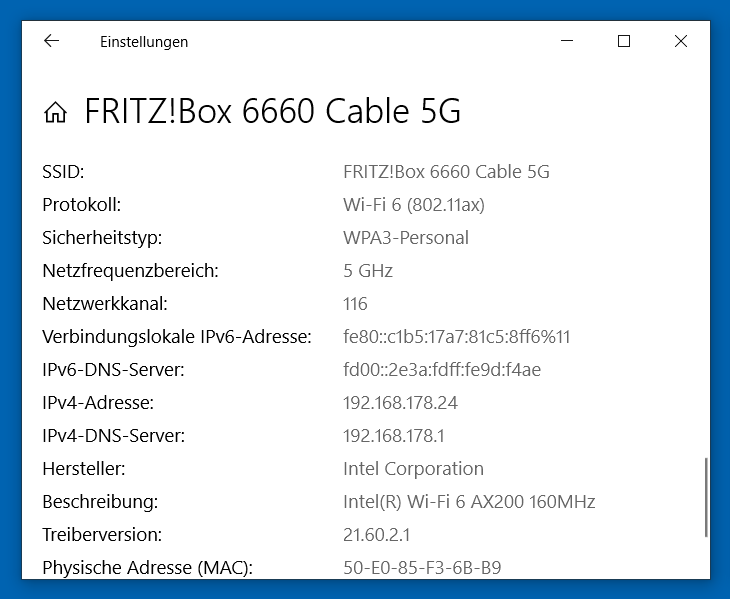
Task: Select the link-local IPv6 address value
Action: pos(456,337)
